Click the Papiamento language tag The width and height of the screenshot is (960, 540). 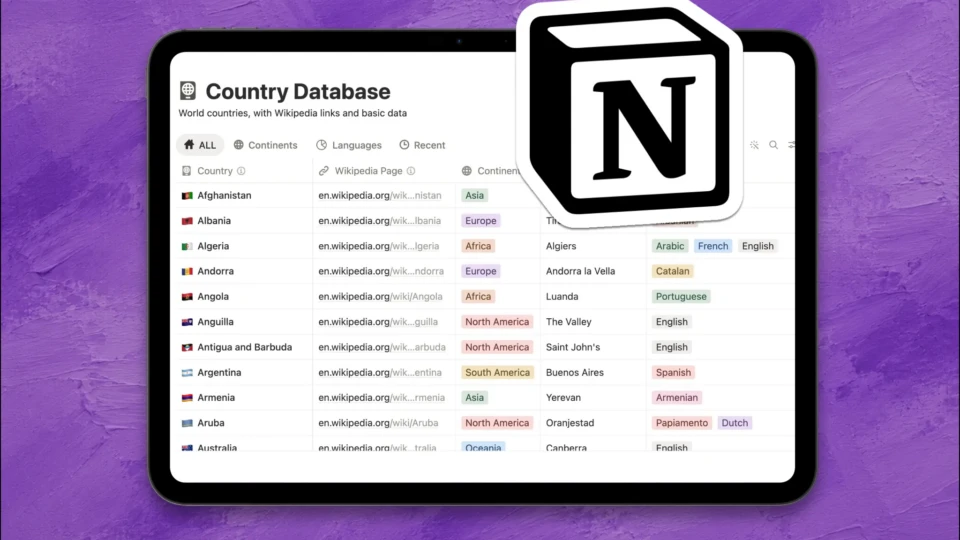(x=681, y=422)
